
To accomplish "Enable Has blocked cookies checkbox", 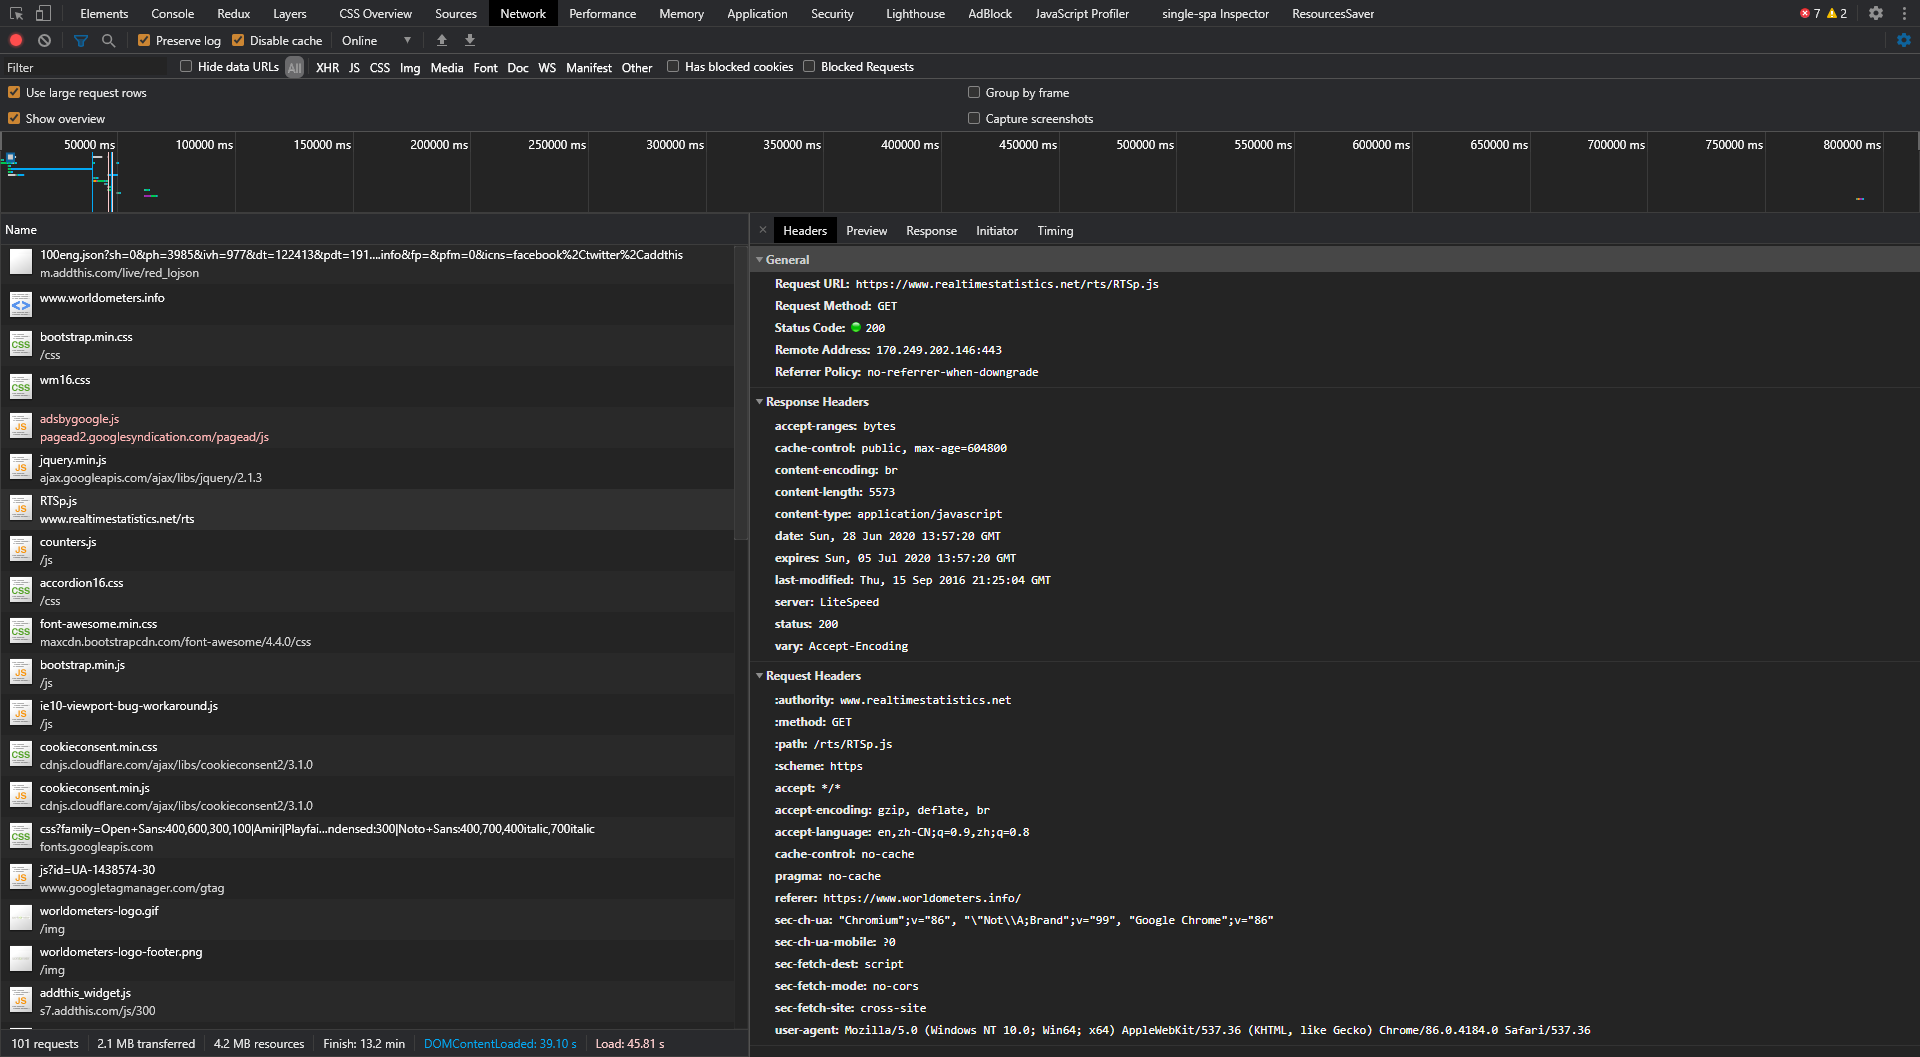I will [x=673, y=67].
